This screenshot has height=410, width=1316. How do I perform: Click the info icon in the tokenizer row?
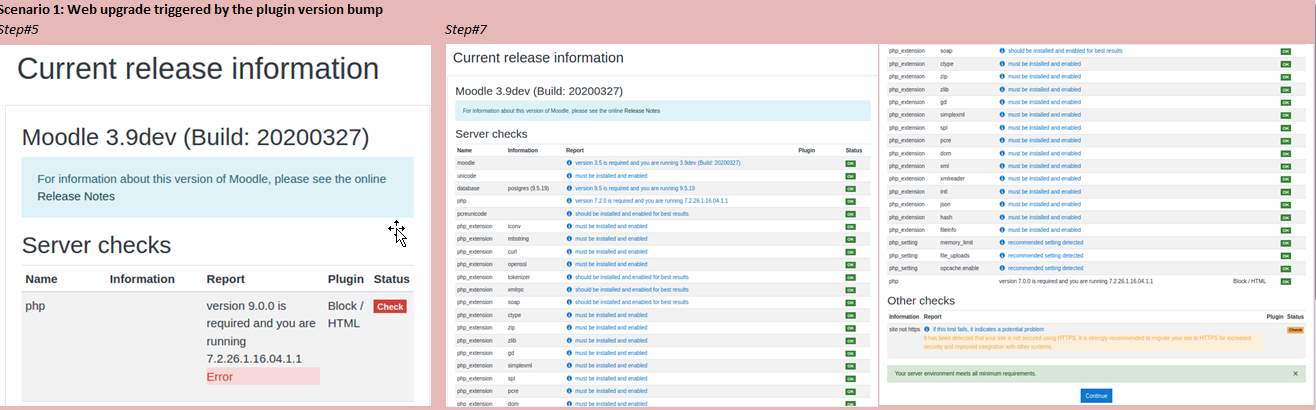coord(569,277)
